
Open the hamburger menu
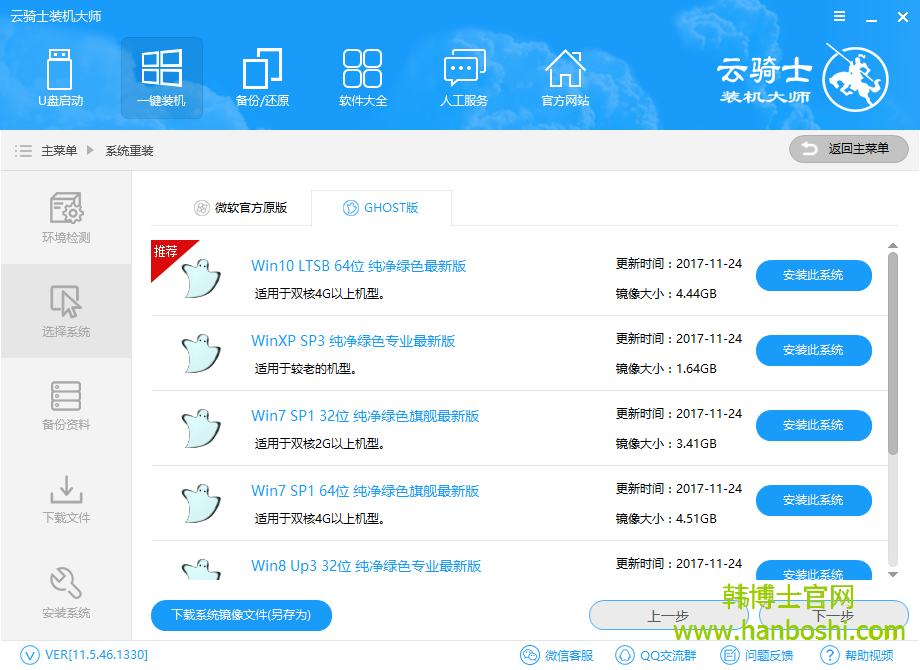pos(839,15)
